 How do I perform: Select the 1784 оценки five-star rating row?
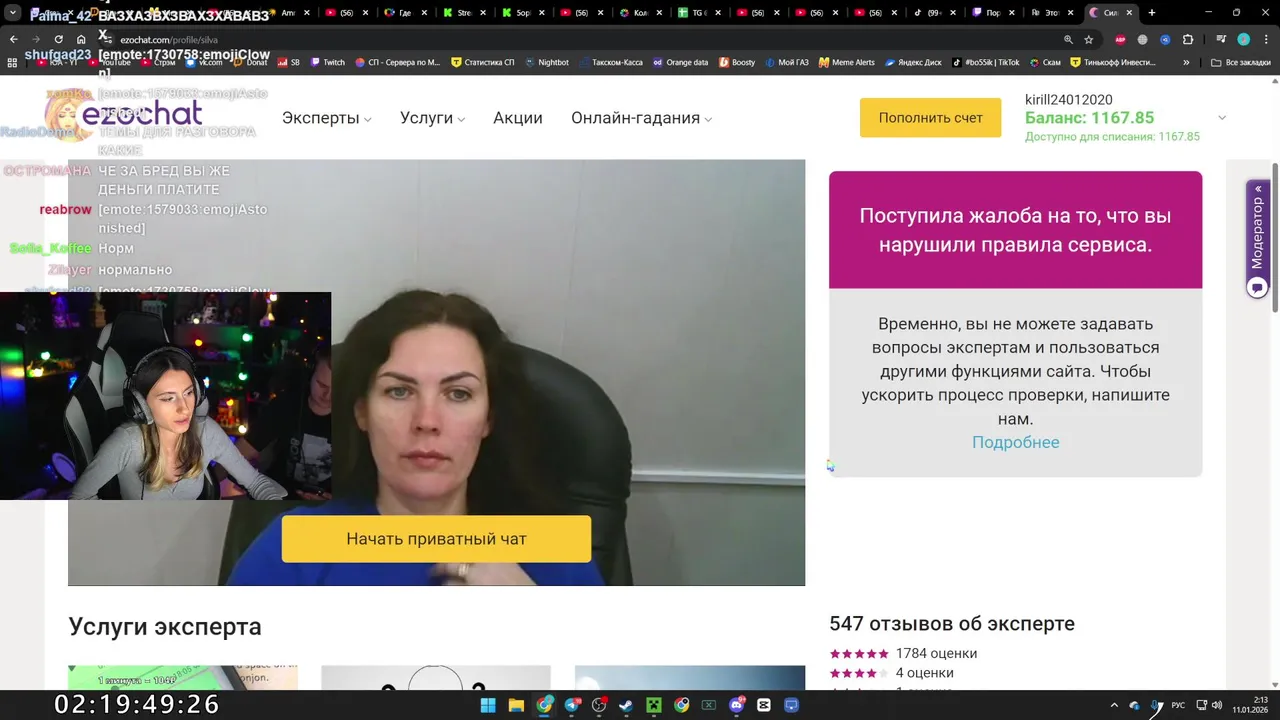tap(903, 653)
